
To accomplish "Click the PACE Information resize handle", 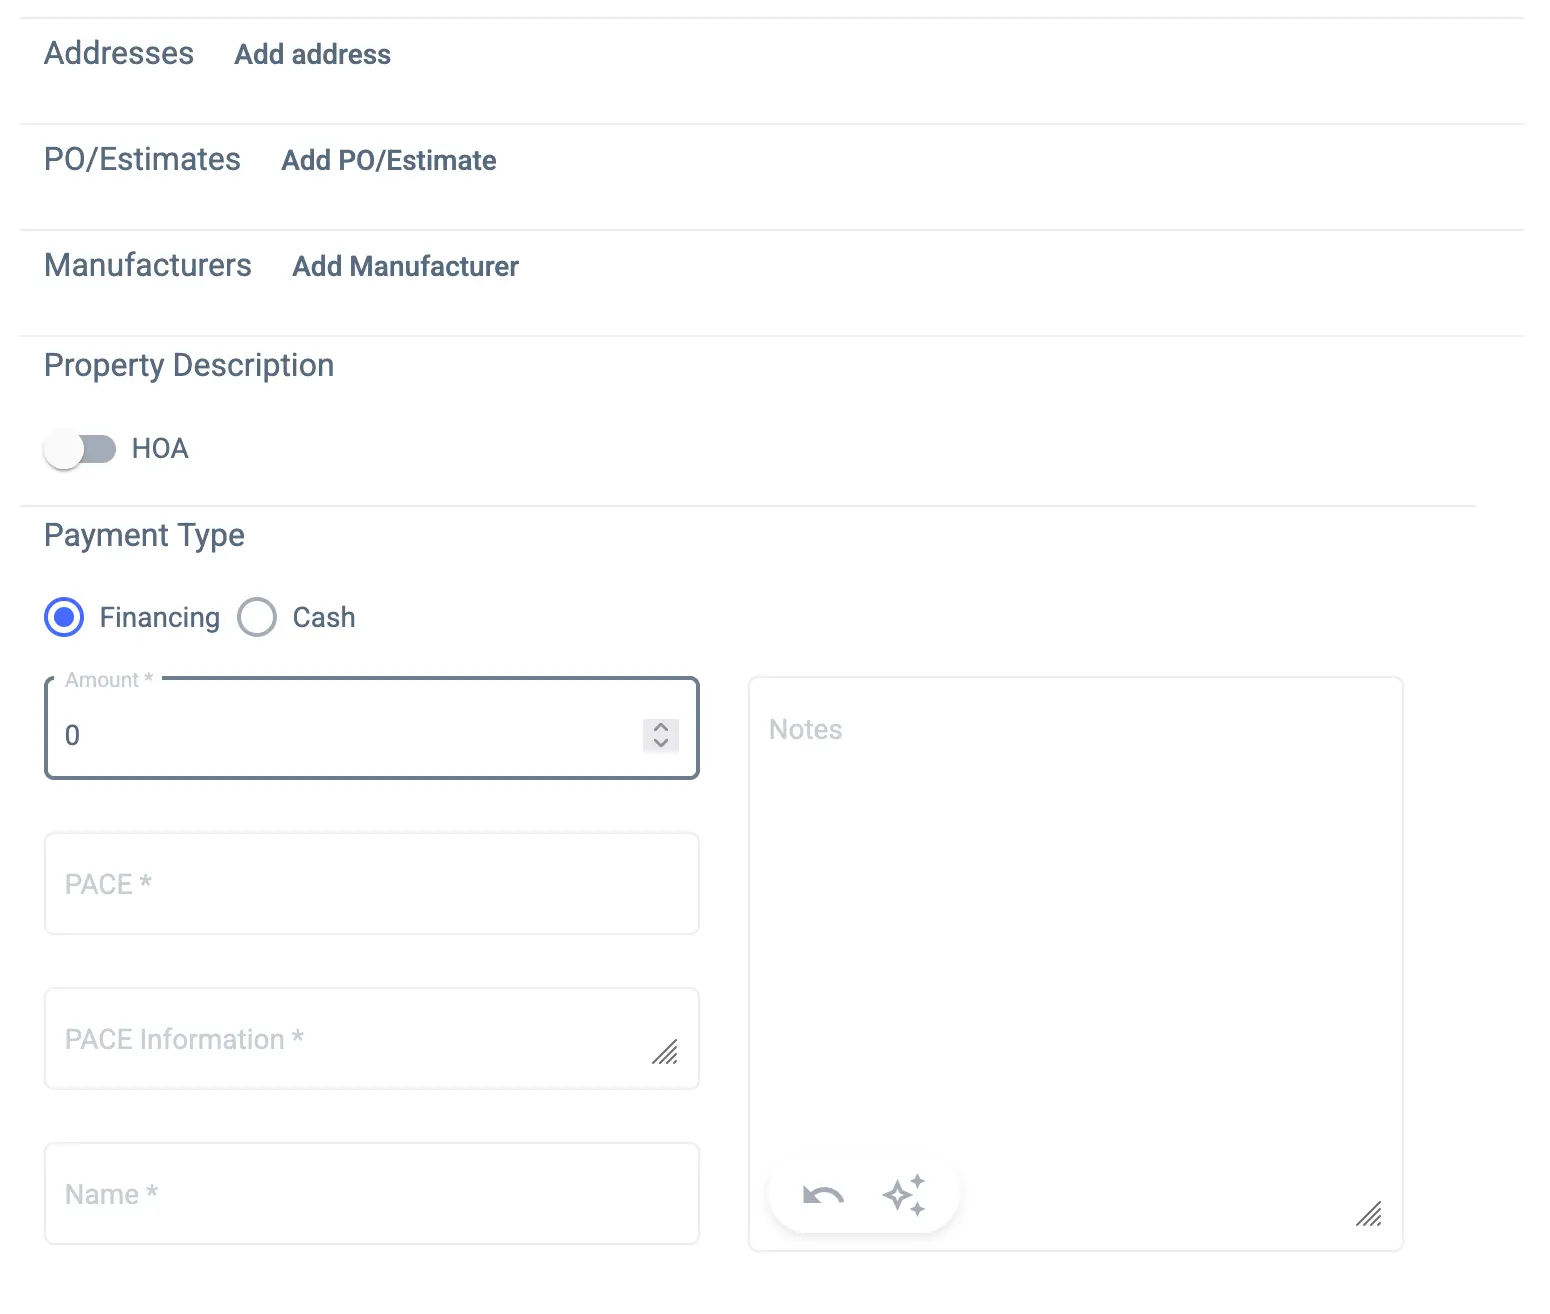I will pos(665,1052).
